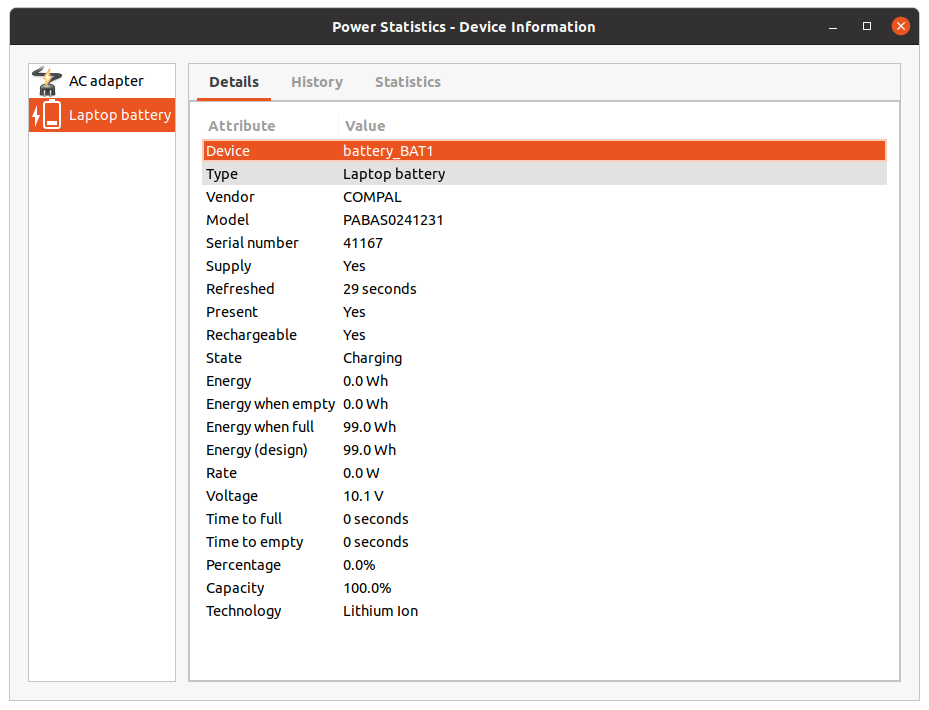
Task: Switch to the History tab
Action: coord(317,82)
